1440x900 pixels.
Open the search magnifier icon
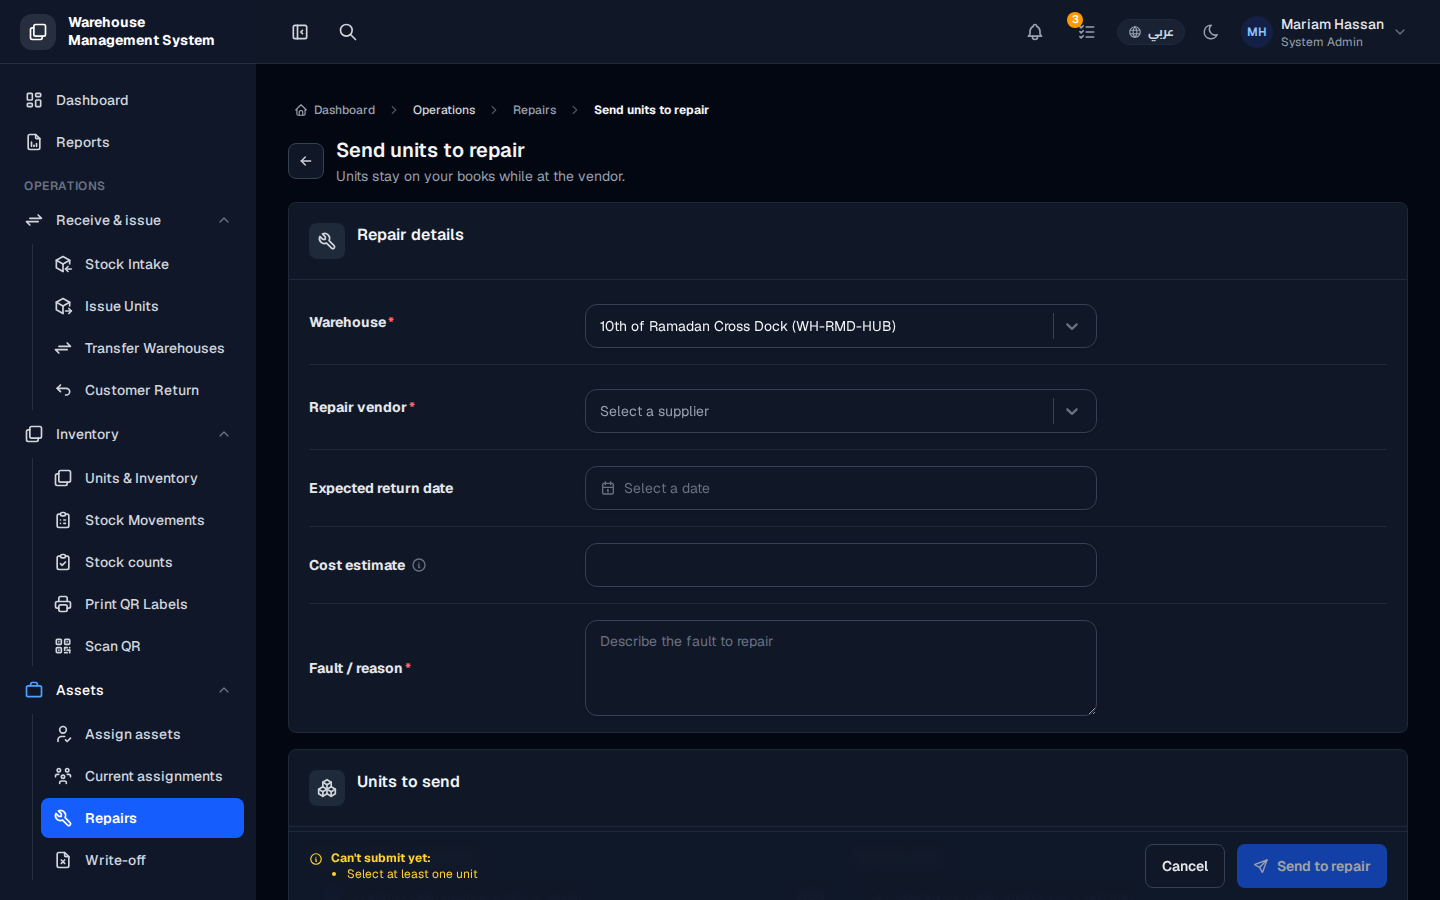tap(348, 32)
